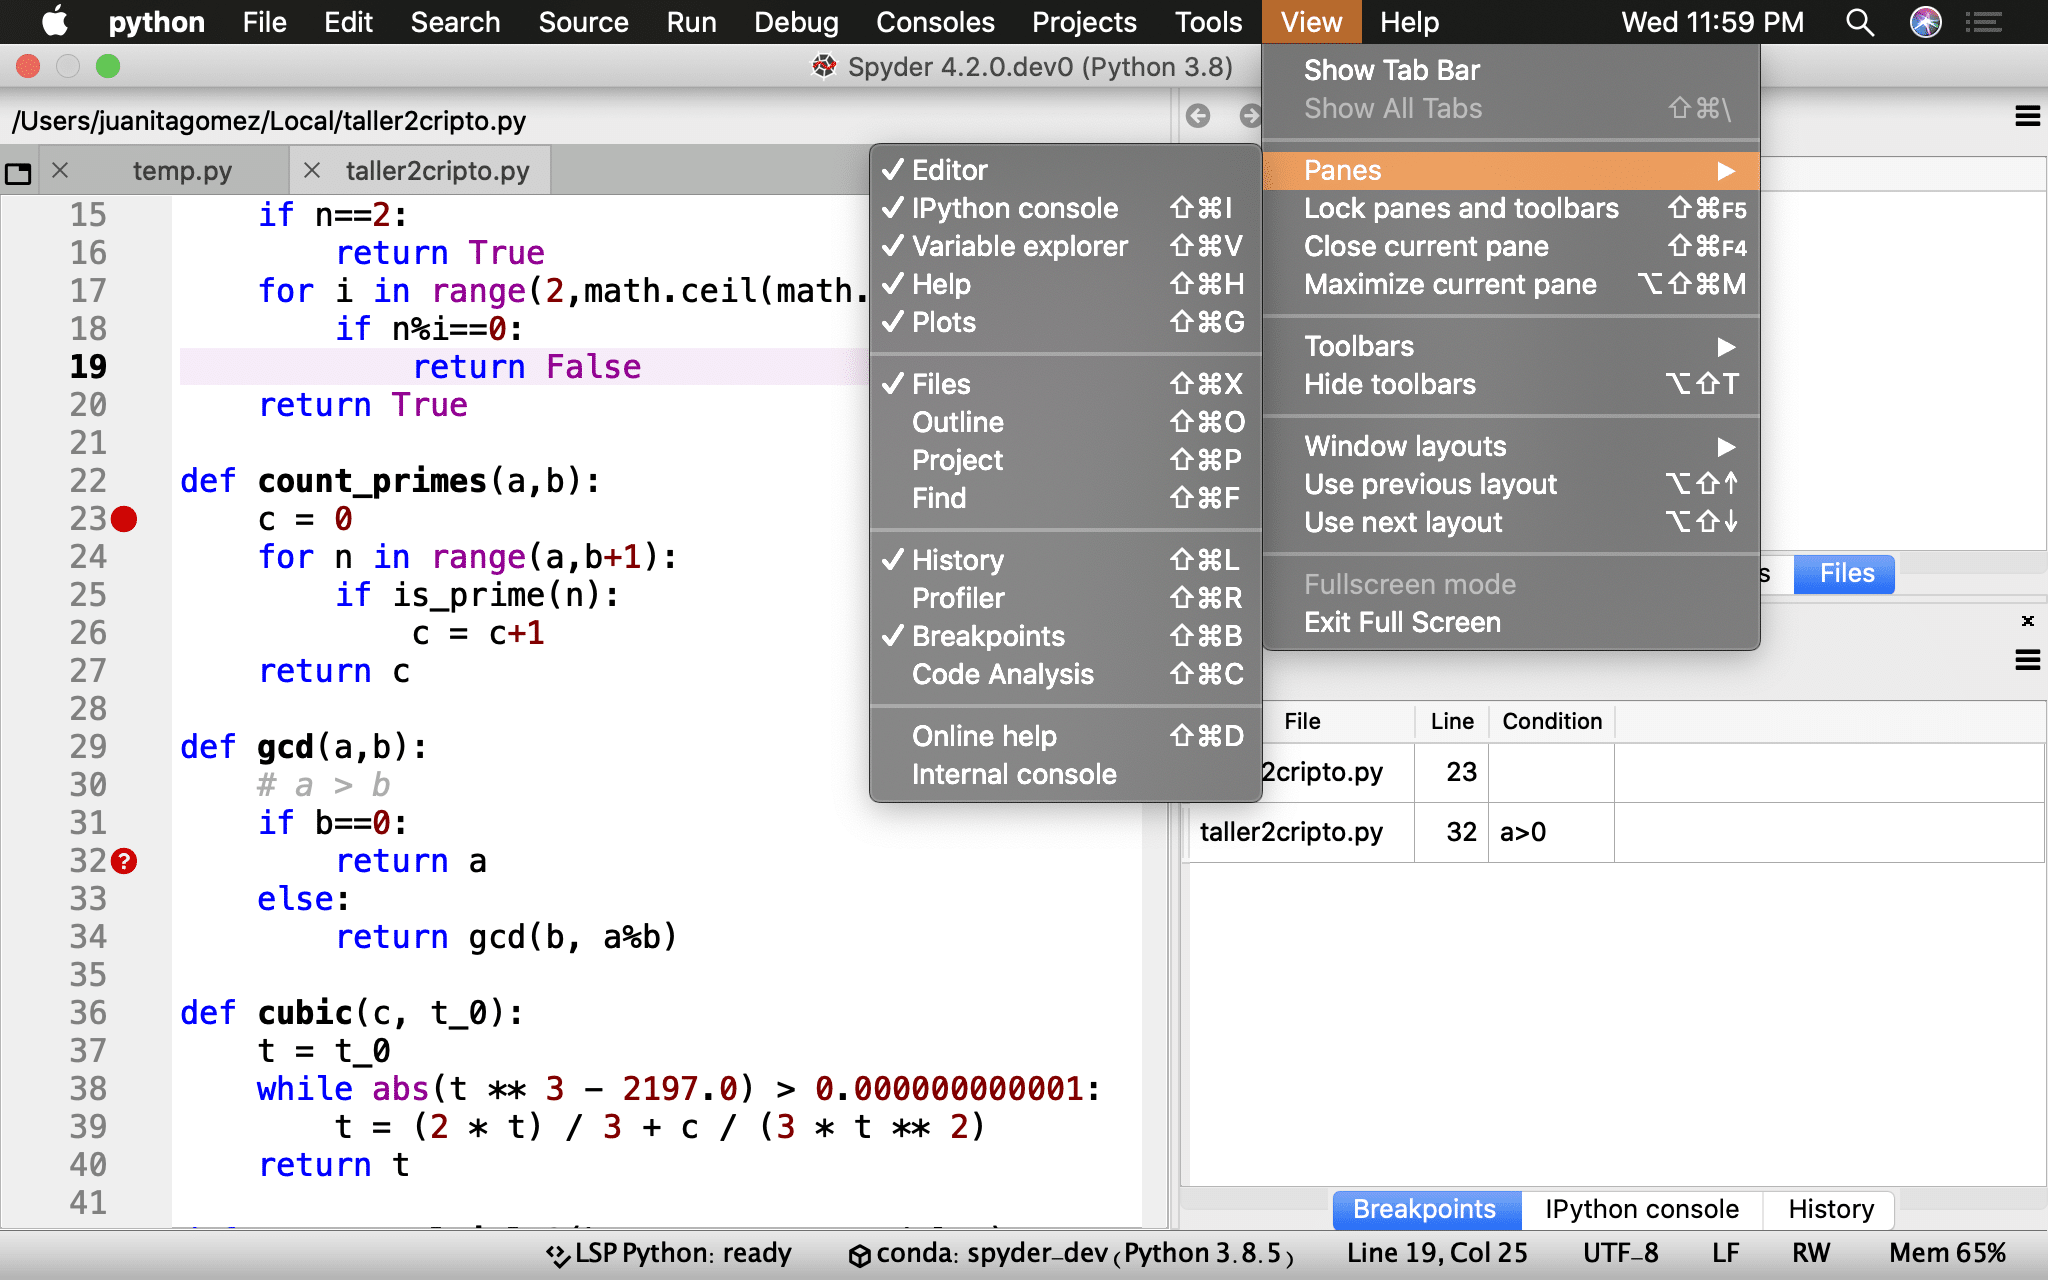The width and height of the screenshot is (2048, 1280).
Task: Open Spotlight search magnifier icon
Action: 1859,21
